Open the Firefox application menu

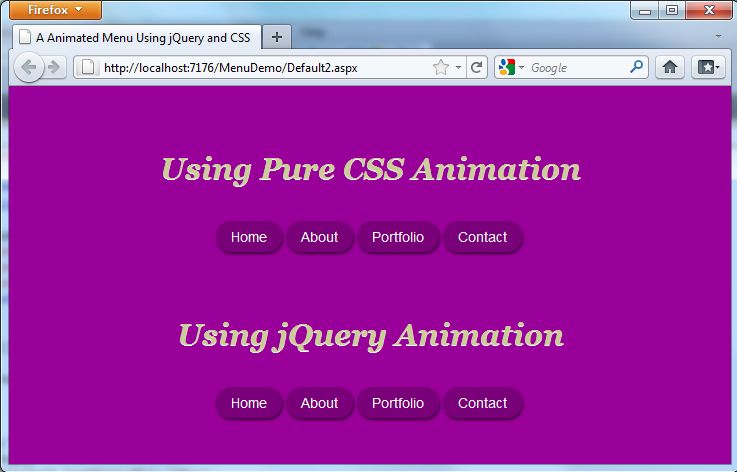(x=55, y=9)
